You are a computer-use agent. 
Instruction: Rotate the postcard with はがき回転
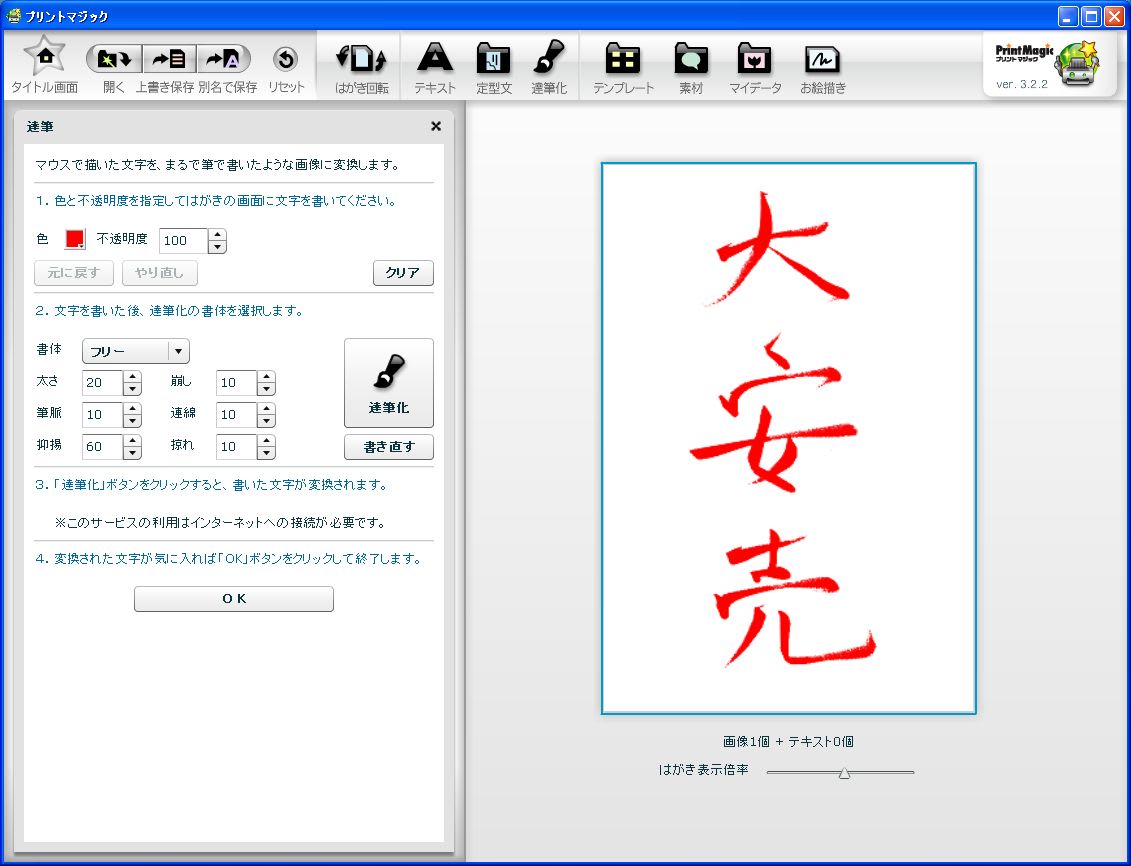[360, 60]
